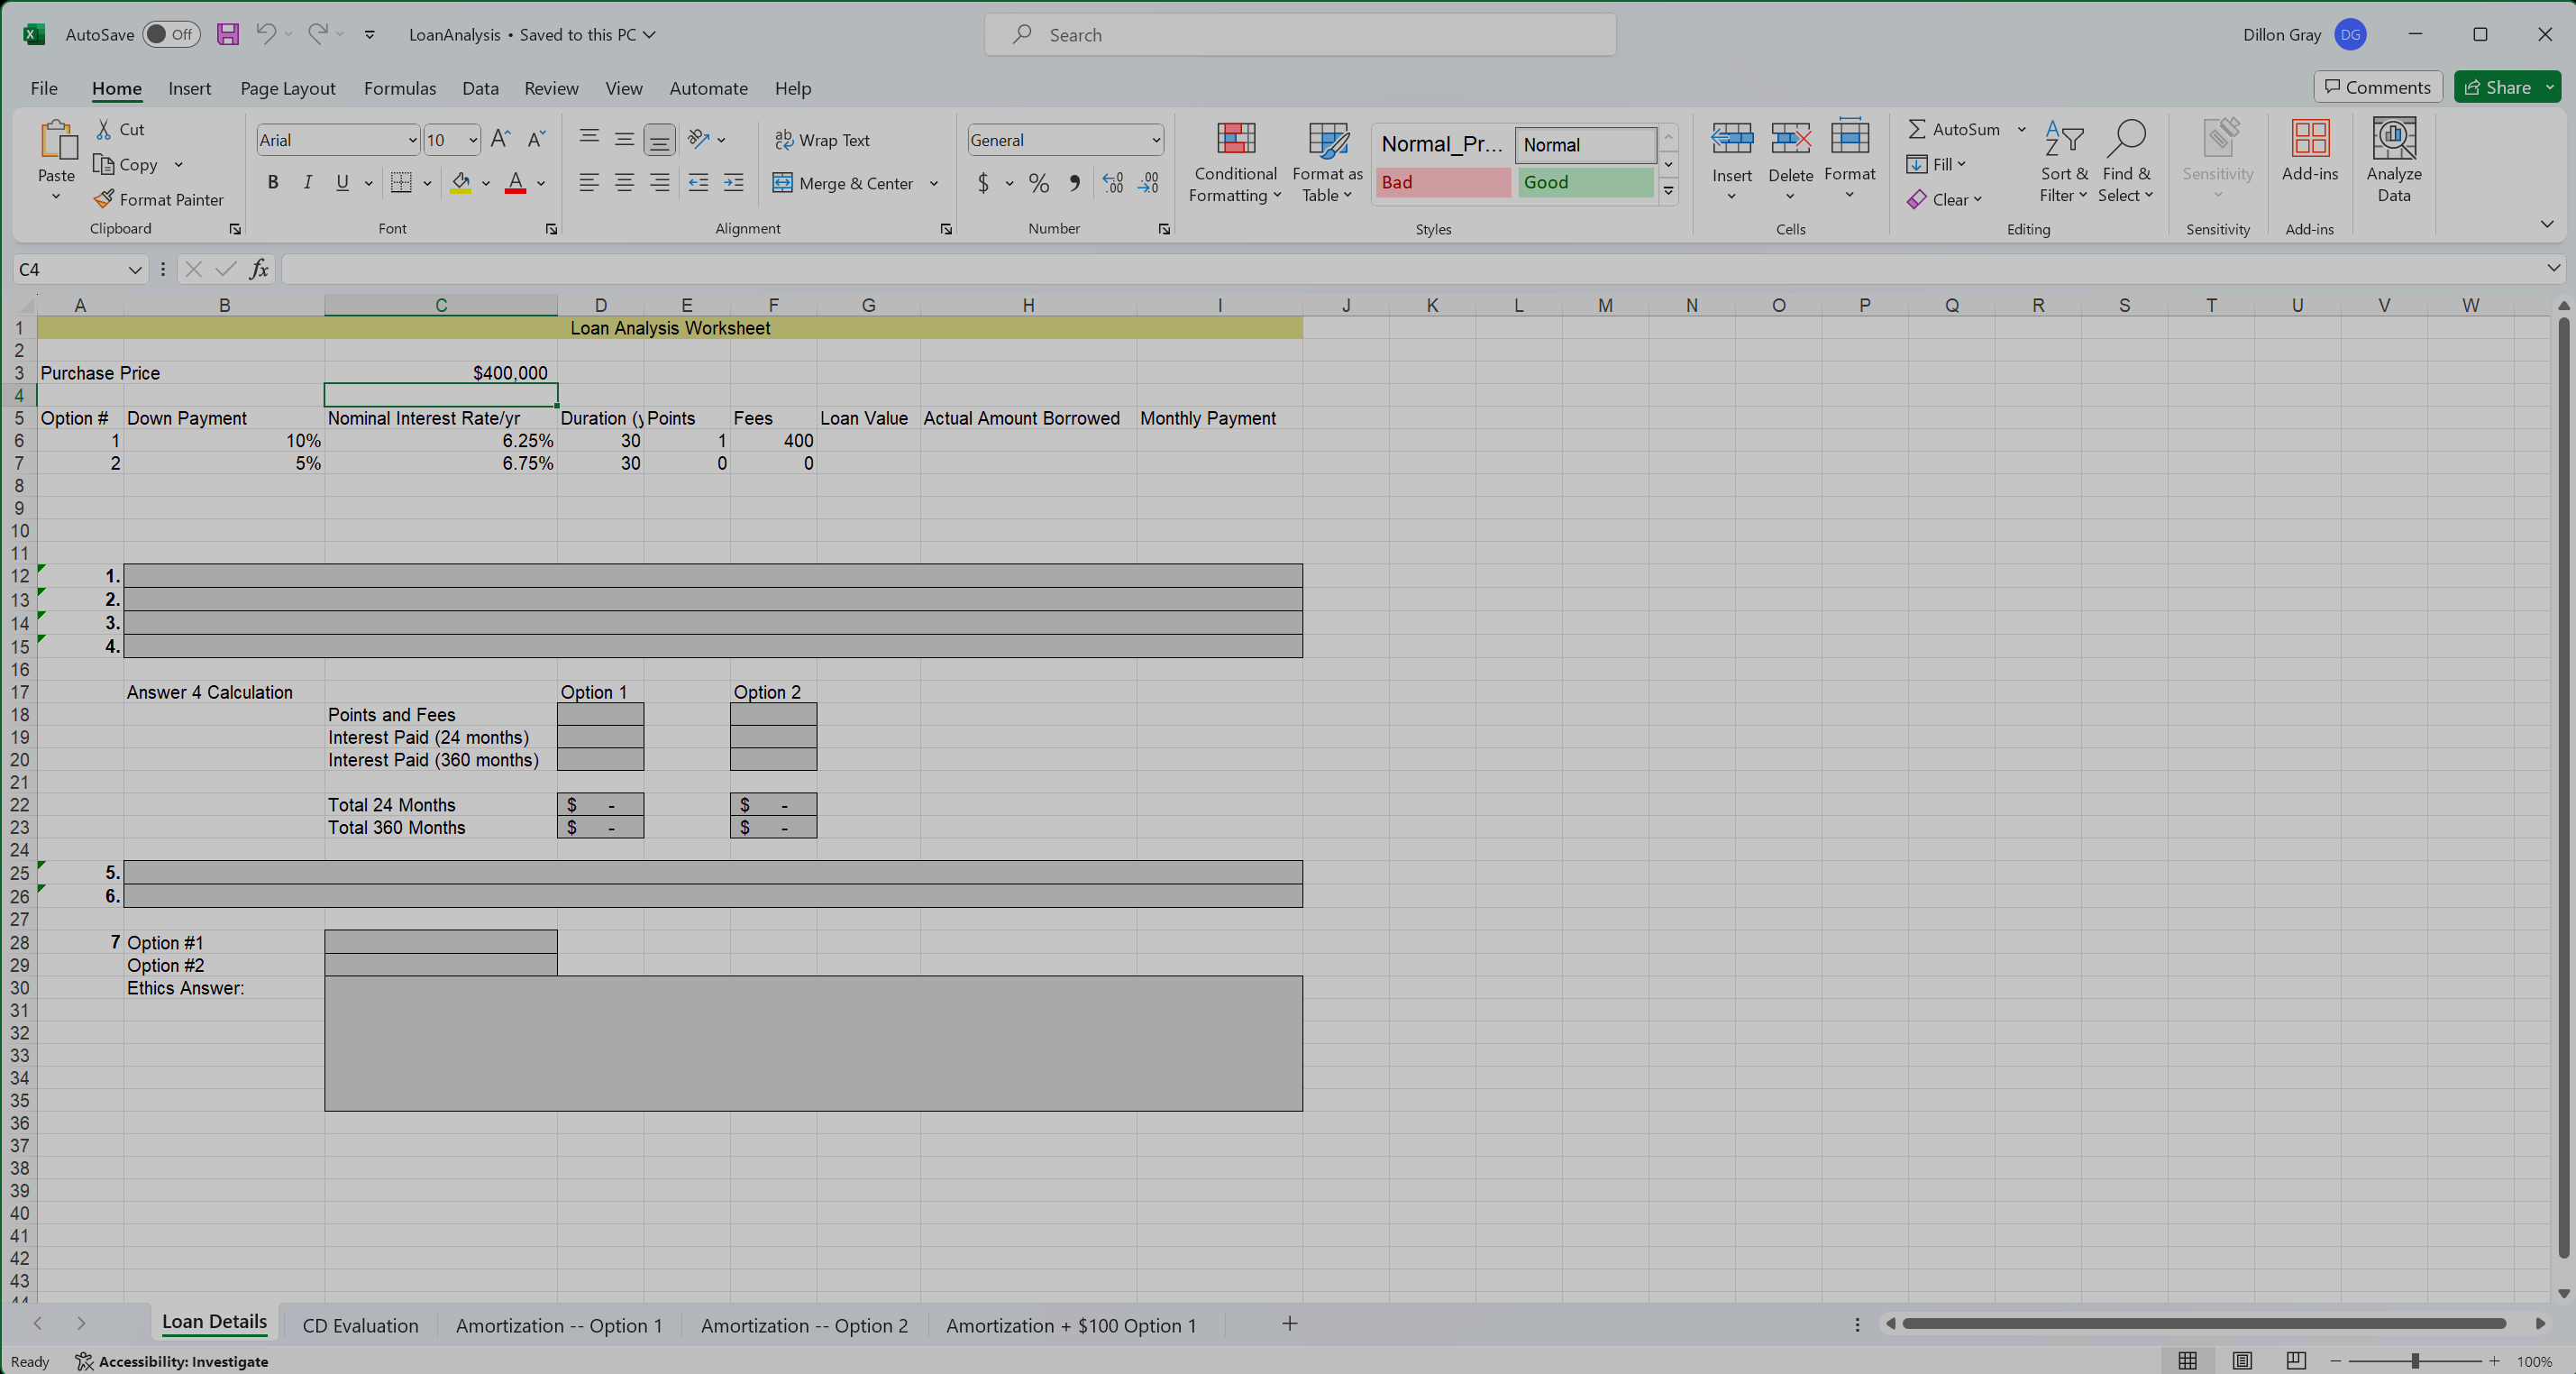The height and width of the screenshot is (1374, 2576).
Task: Toggle AutoSave switch on
Action: coord(171,34)
